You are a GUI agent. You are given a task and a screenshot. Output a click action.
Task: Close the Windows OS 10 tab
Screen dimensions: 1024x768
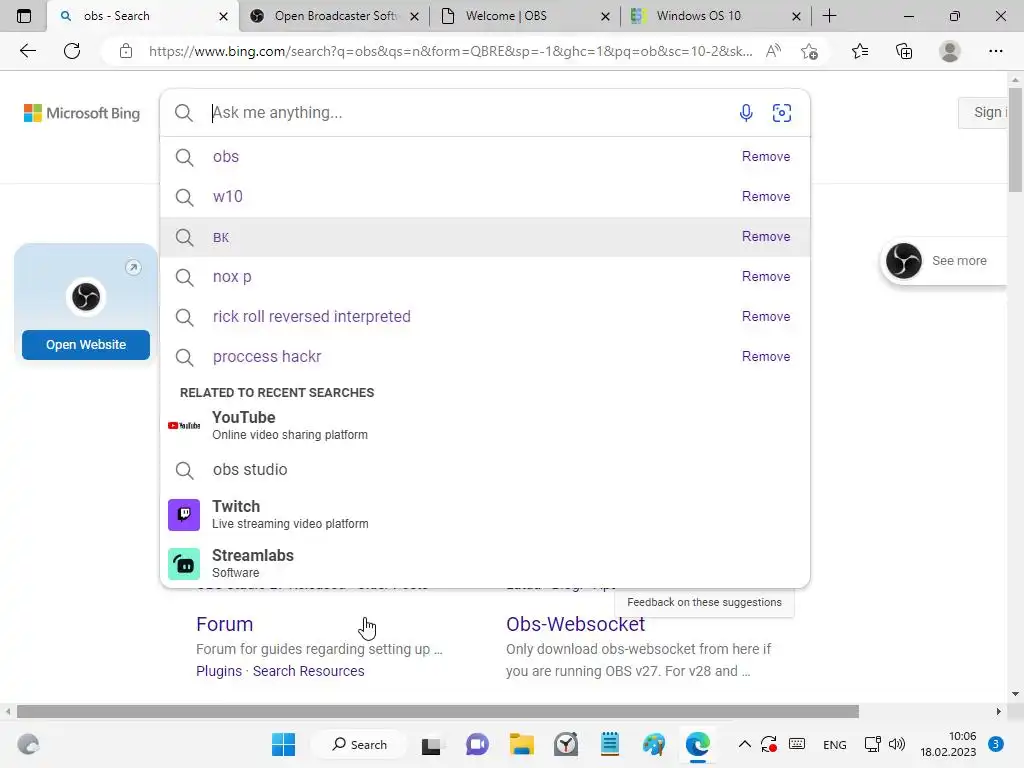[796, 16]
